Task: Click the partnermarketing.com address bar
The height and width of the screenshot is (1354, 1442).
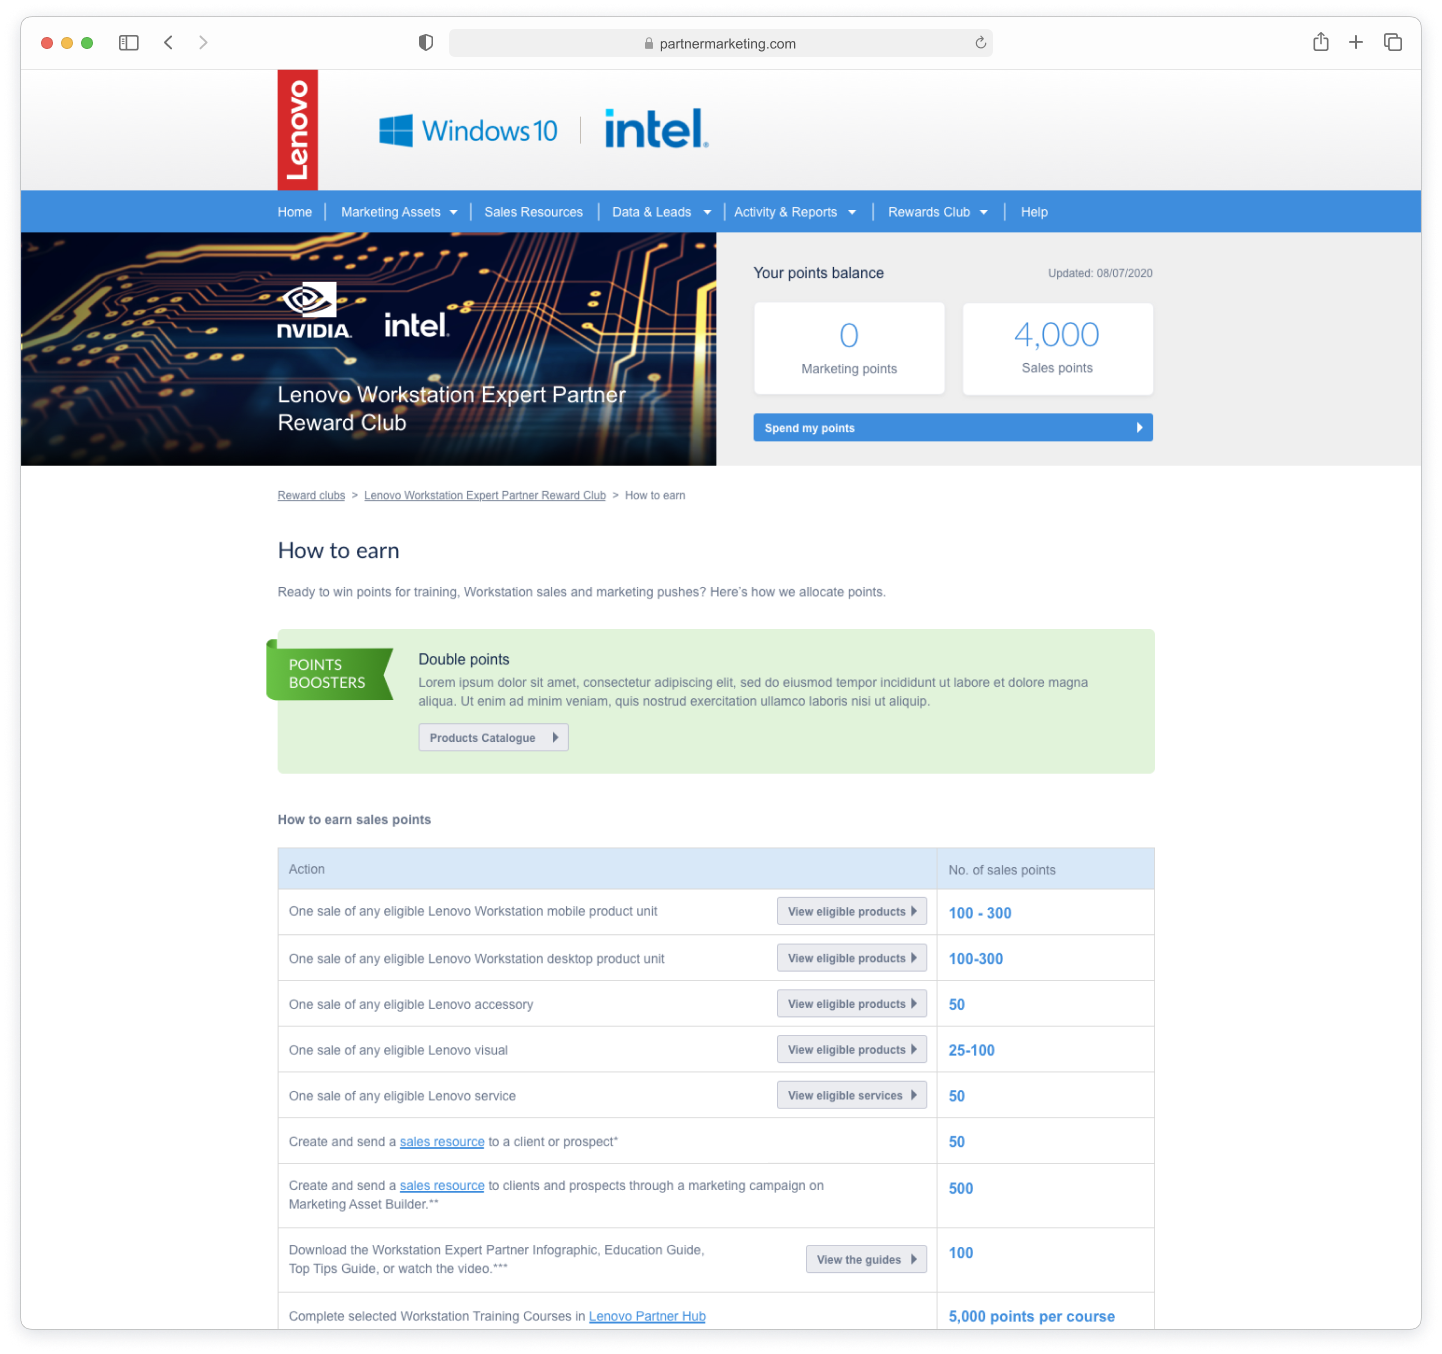Action: [720, 43]
